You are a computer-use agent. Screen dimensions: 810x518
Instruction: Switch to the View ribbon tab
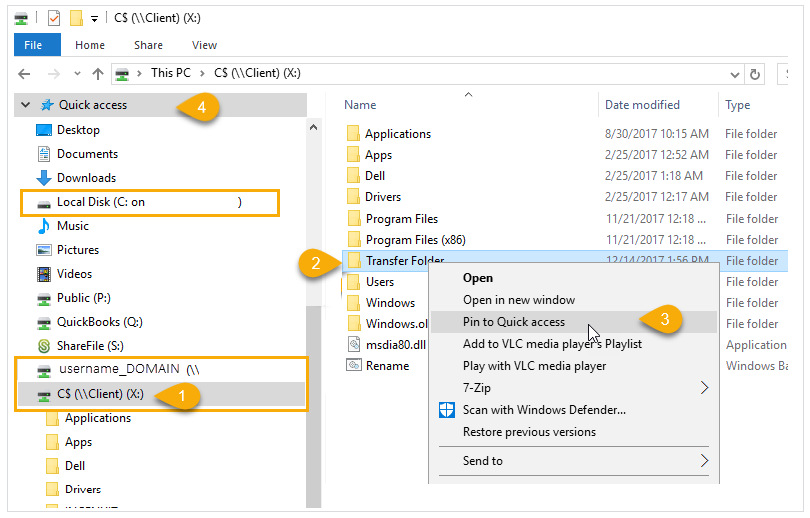pos(205,45)
